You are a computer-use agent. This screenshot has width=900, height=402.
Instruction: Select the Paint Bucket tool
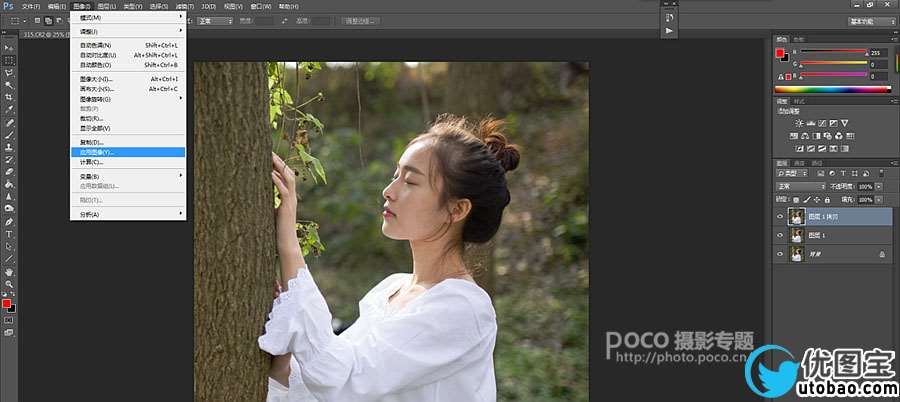9,185
